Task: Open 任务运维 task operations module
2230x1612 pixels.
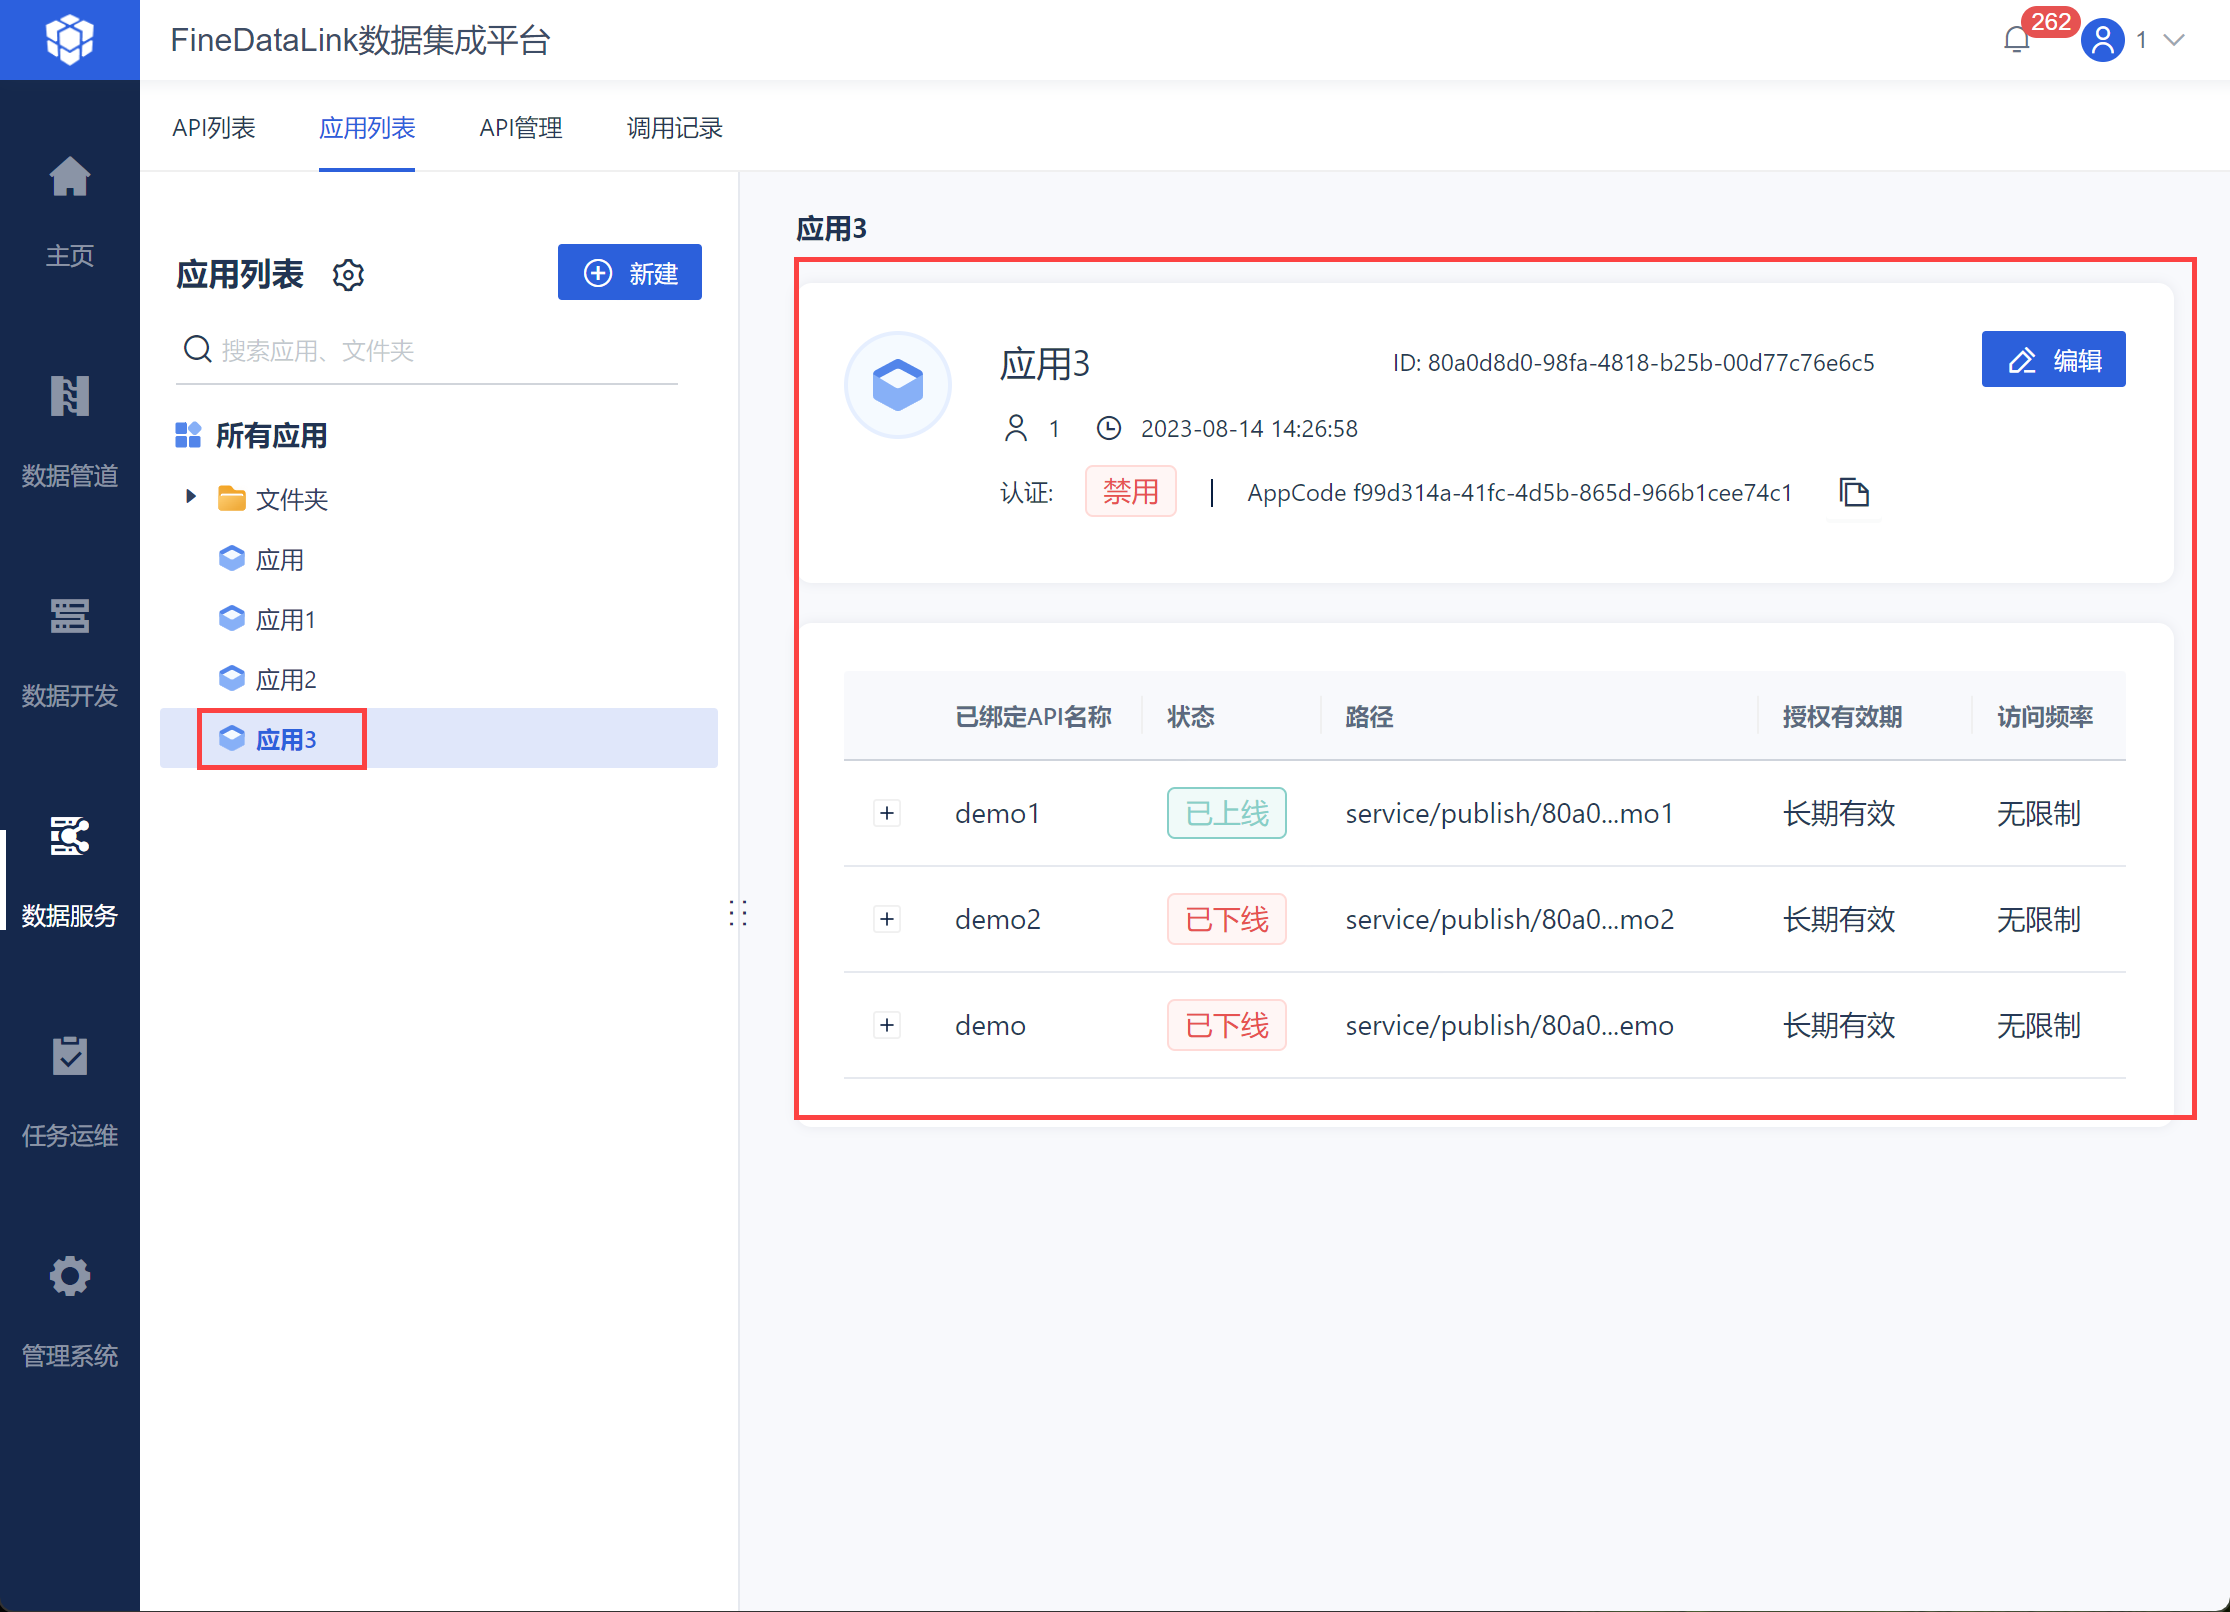Action: tap(69, 1058)
